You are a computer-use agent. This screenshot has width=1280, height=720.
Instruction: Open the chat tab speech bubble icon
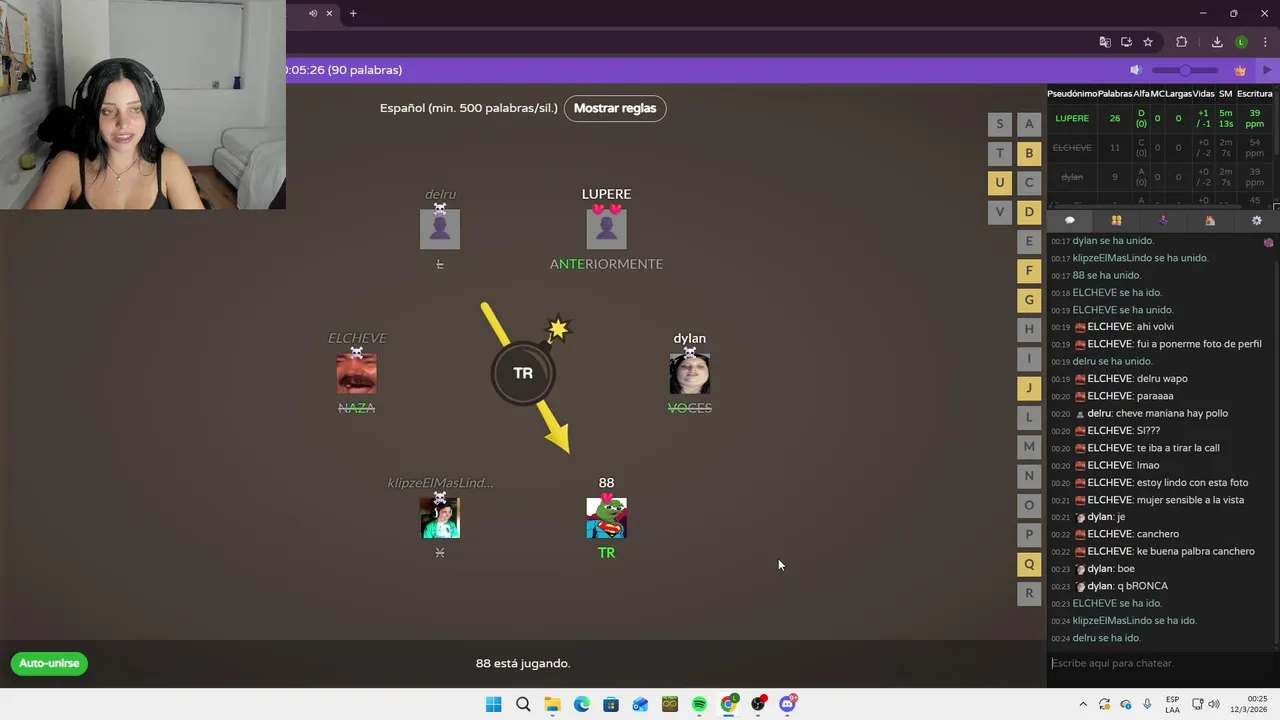pyautogui.click(x=1070, y=220)
